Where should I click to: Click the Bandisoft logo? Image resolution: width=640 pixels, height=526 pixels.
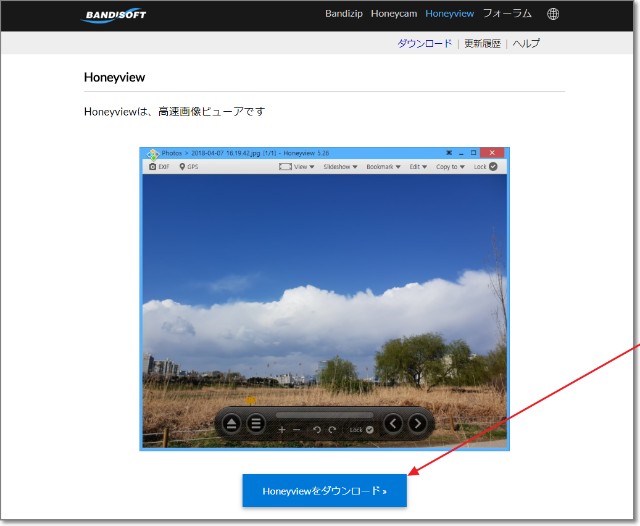tap(114, 15)
